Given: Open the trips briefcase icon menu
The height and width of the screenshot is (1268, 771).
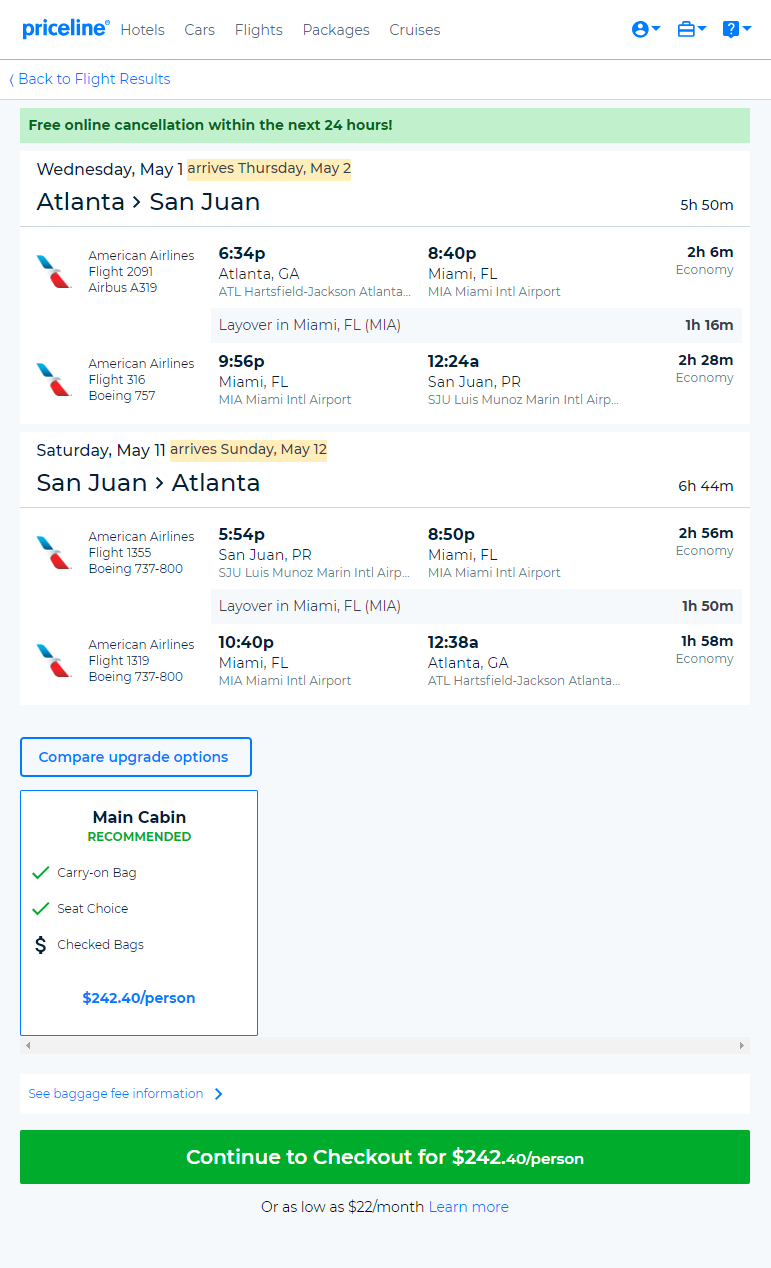Looking at the screenshot, I should pyautogui.click(x=692, y=30).
